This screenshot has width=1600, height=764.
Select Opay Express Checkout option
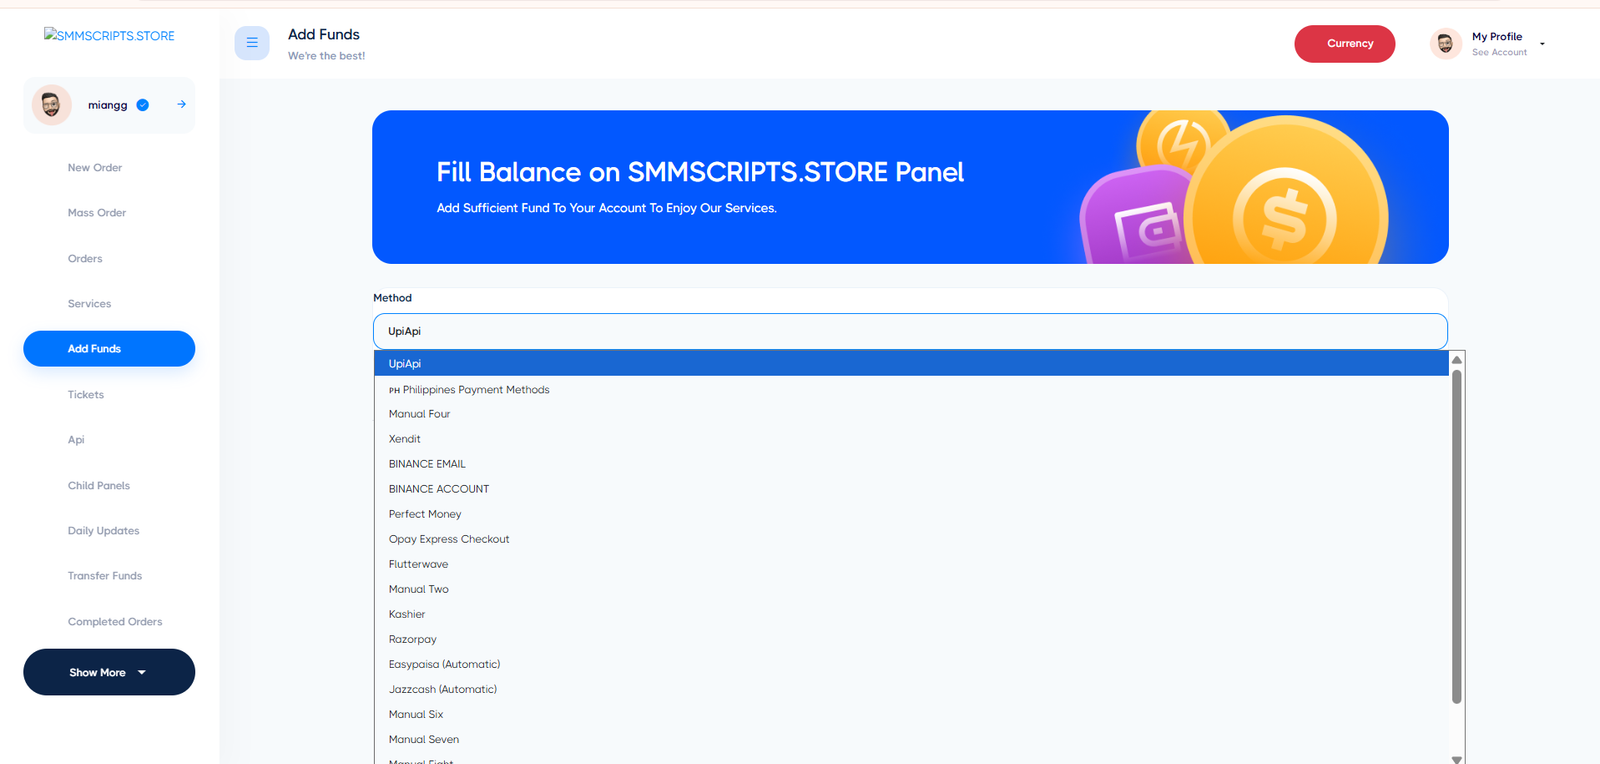pos(911,539)
